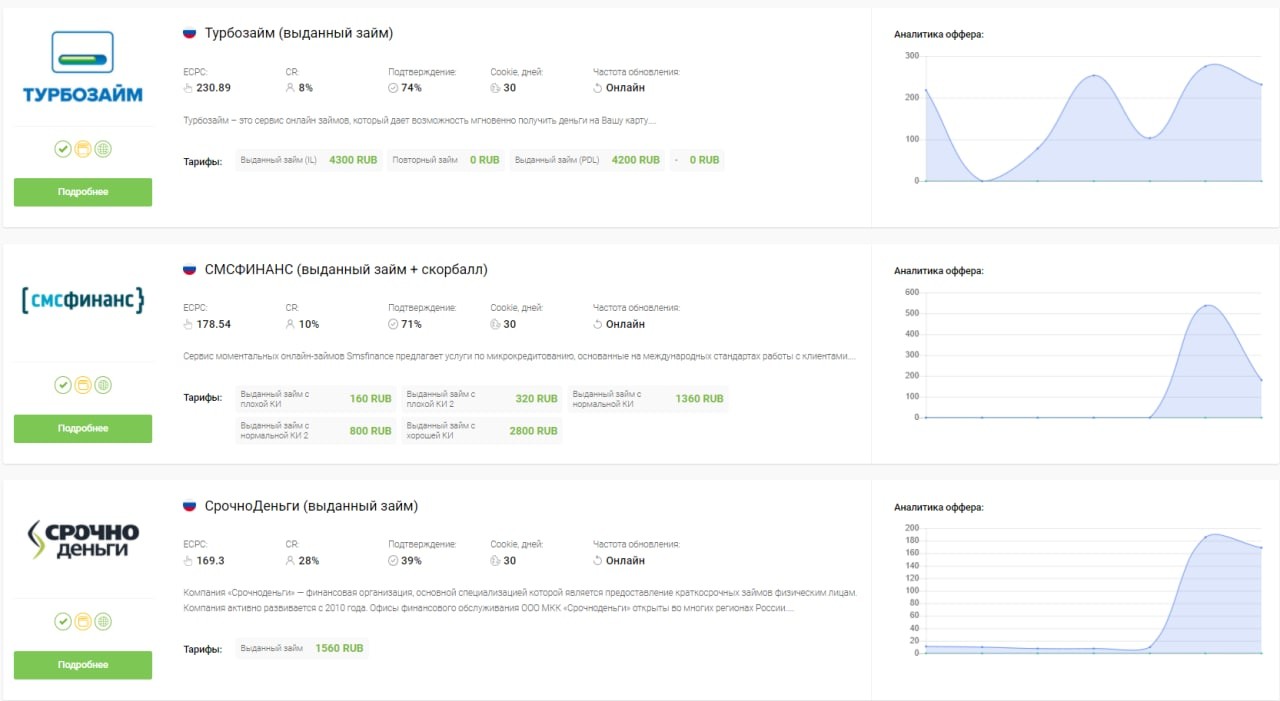Click the ECPC value 178.54
Image resolution: width=1280 pixels, height=701 pixels.
(214, 324)
